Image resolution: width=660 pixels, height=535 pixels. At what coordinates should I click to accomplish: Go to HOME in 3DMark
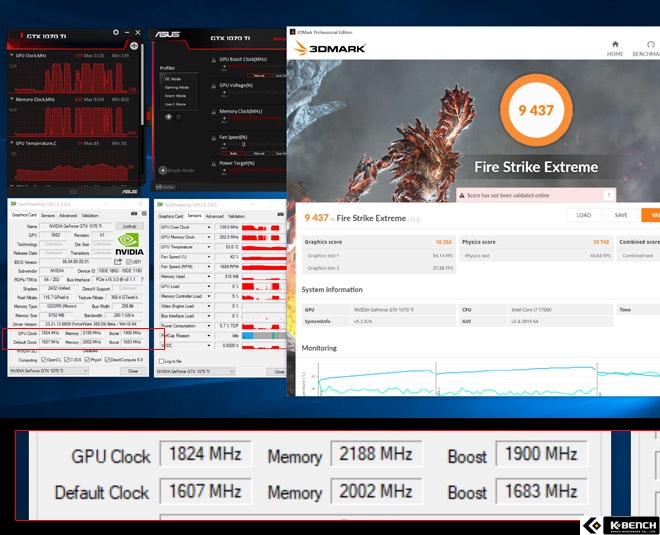click(x=615, y=48)
